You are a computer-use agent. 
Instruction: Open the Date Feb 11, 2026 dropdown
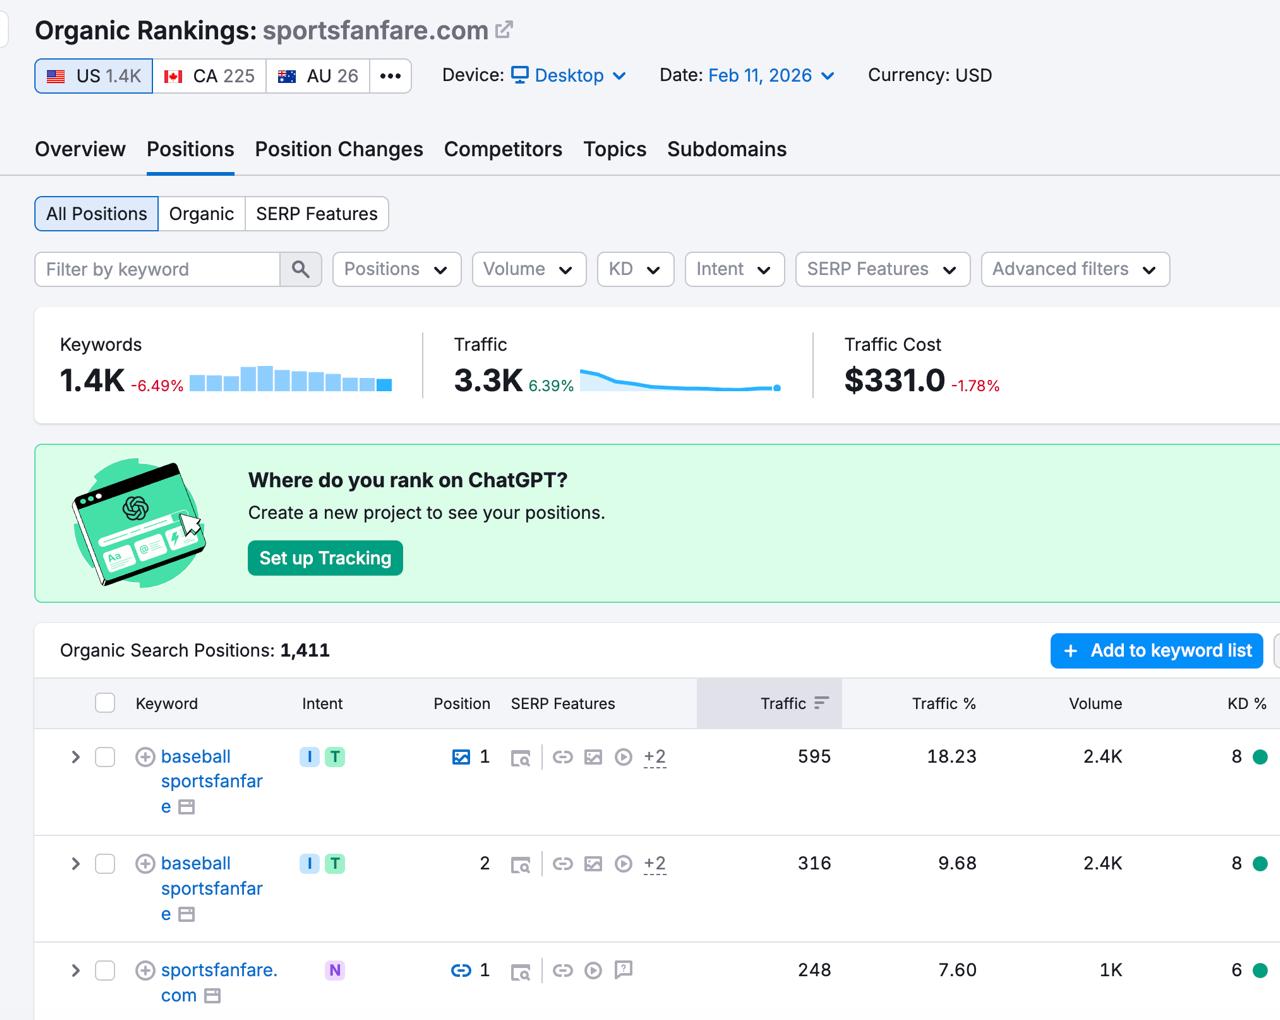[770, 76]
